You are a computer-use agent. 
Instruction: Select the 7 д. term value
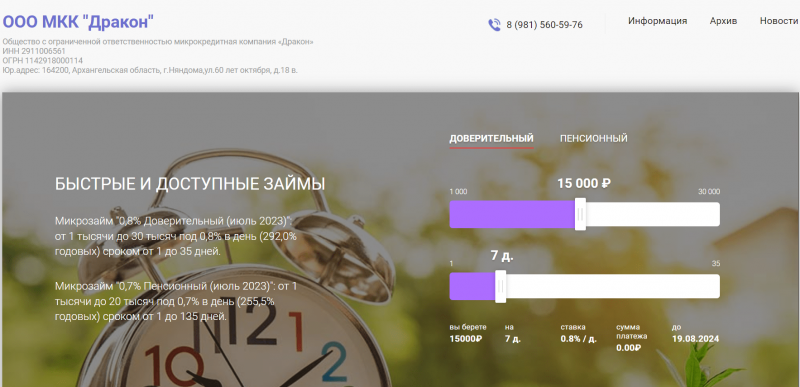[502, 255]
